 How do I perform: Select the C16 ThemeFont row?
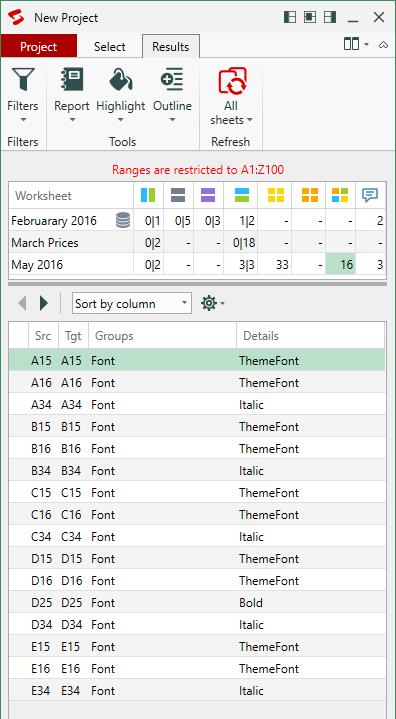pos(197,515)
